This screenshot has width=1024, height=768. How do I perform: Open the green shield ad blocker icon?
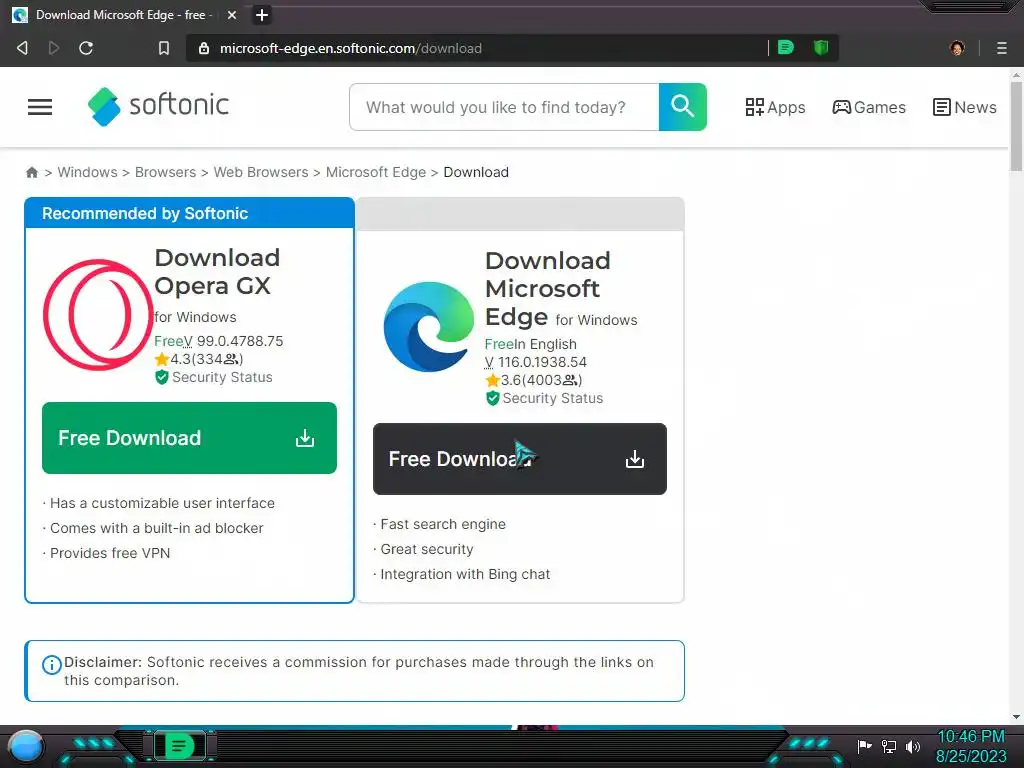click(821, 48)
